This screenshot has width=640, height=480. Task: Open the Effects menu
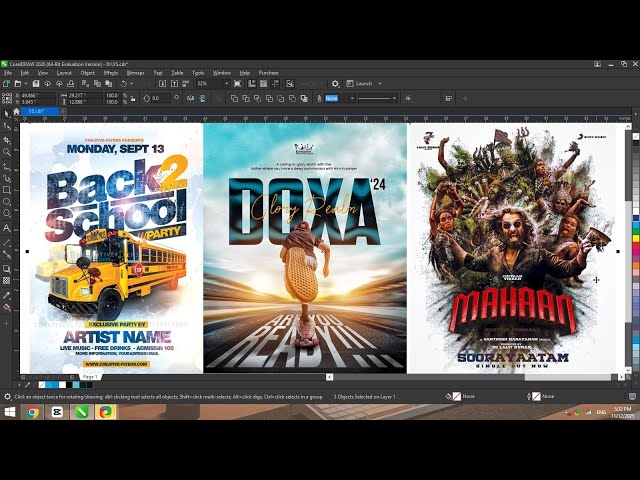[111, 73]
